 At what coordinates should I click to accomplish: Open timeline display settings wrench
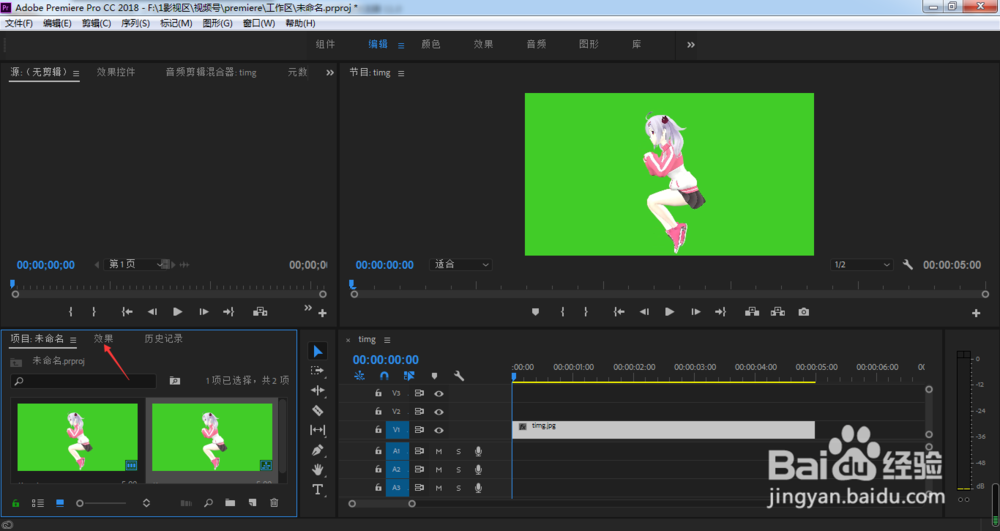click(459, 375)
